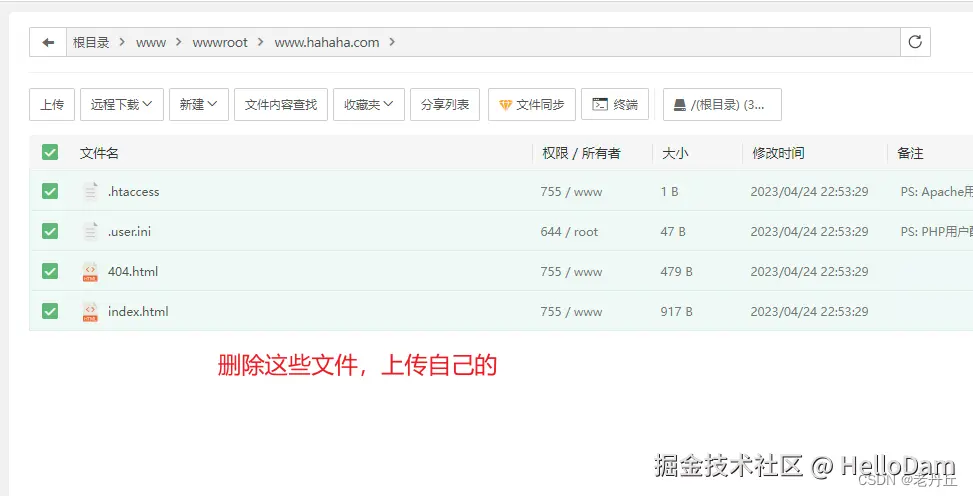Open the index.html file name
The width and height of the screenshot is (973, 496).
138,311
